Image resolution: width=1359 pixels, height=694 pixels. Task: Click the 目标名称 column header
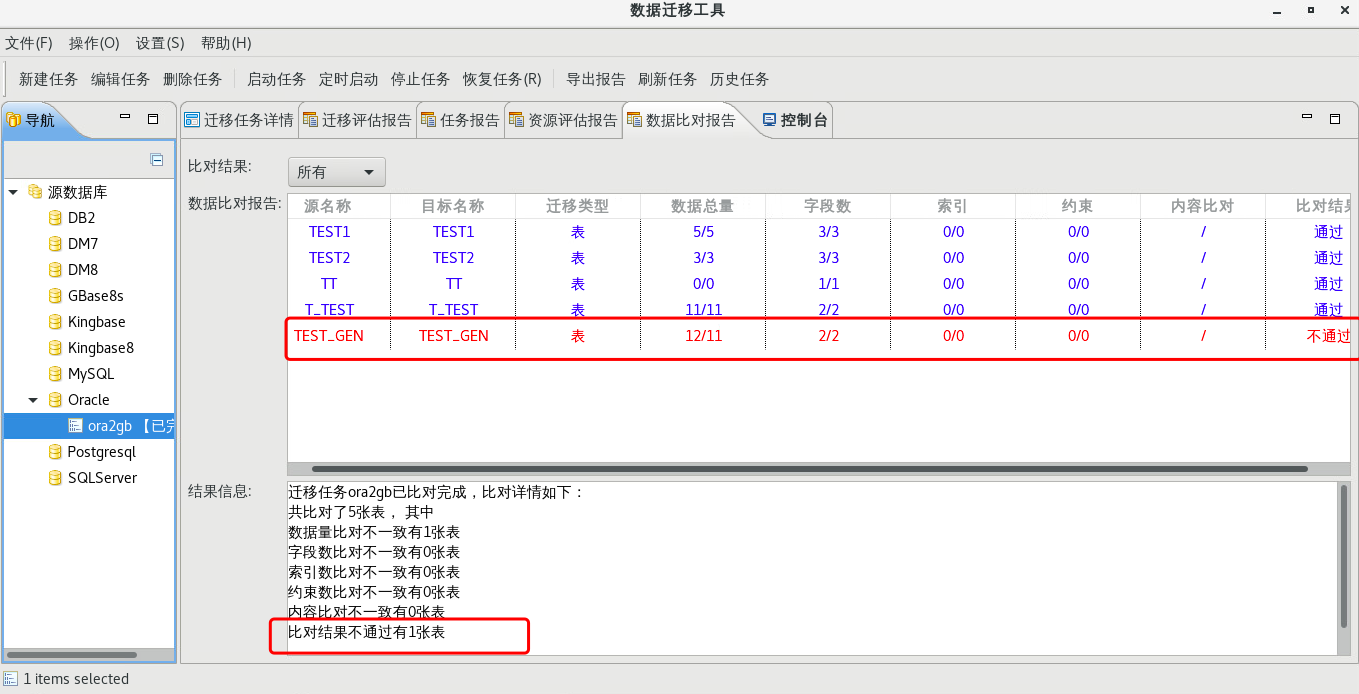coord(453,206)
